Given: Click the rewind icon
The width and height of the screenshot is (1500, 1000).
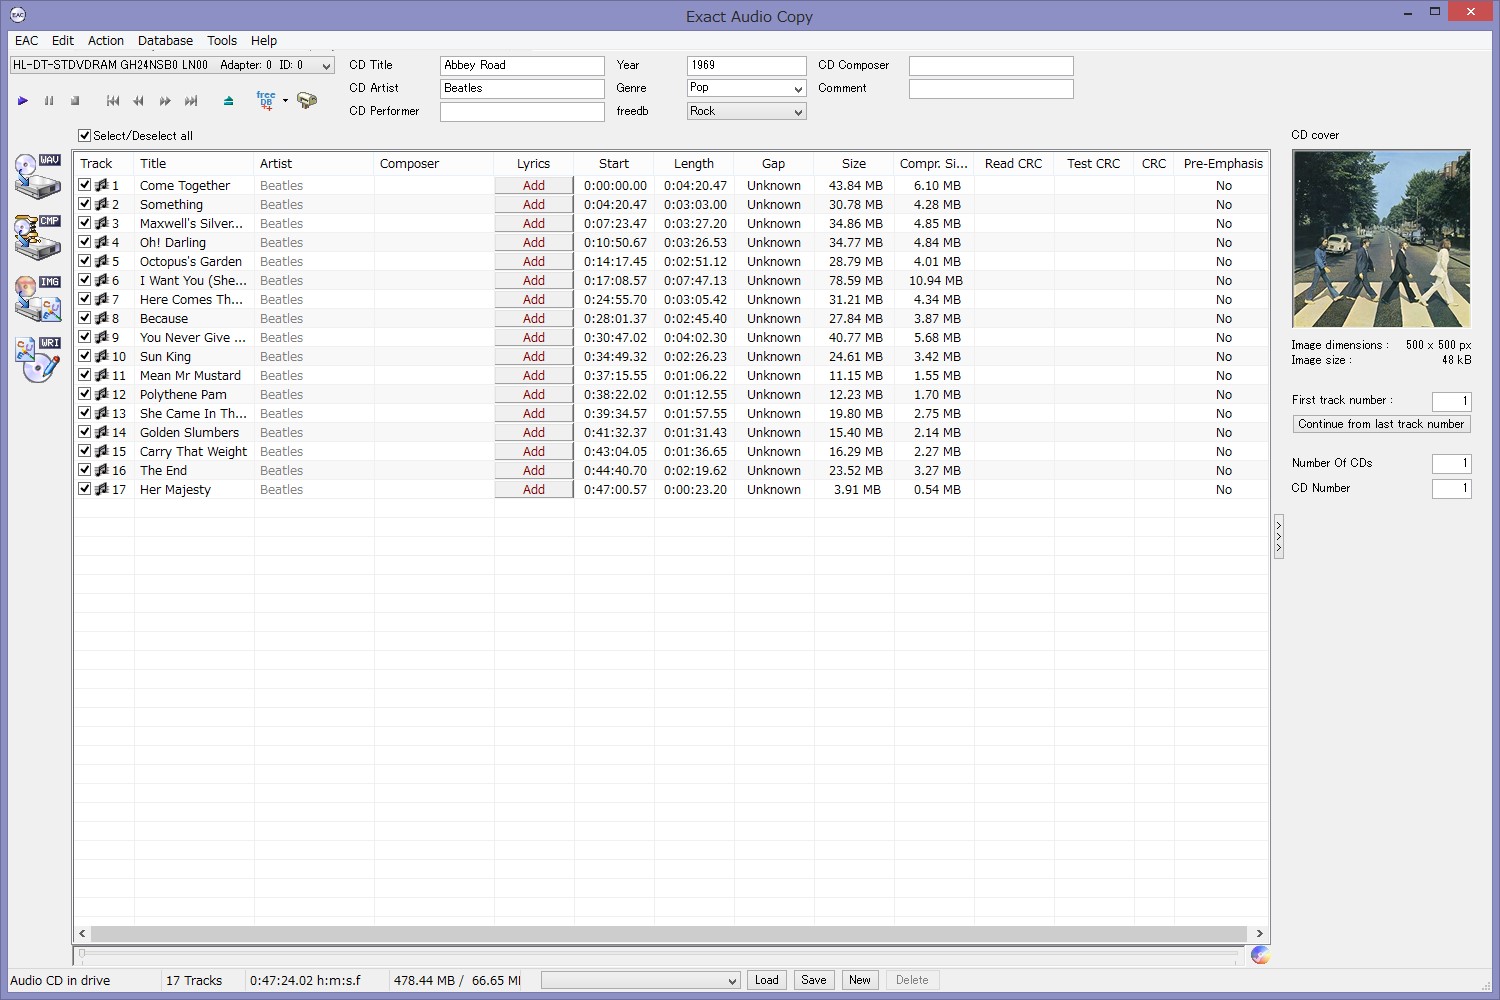Looking at the screenshot, I should [139, 101].
